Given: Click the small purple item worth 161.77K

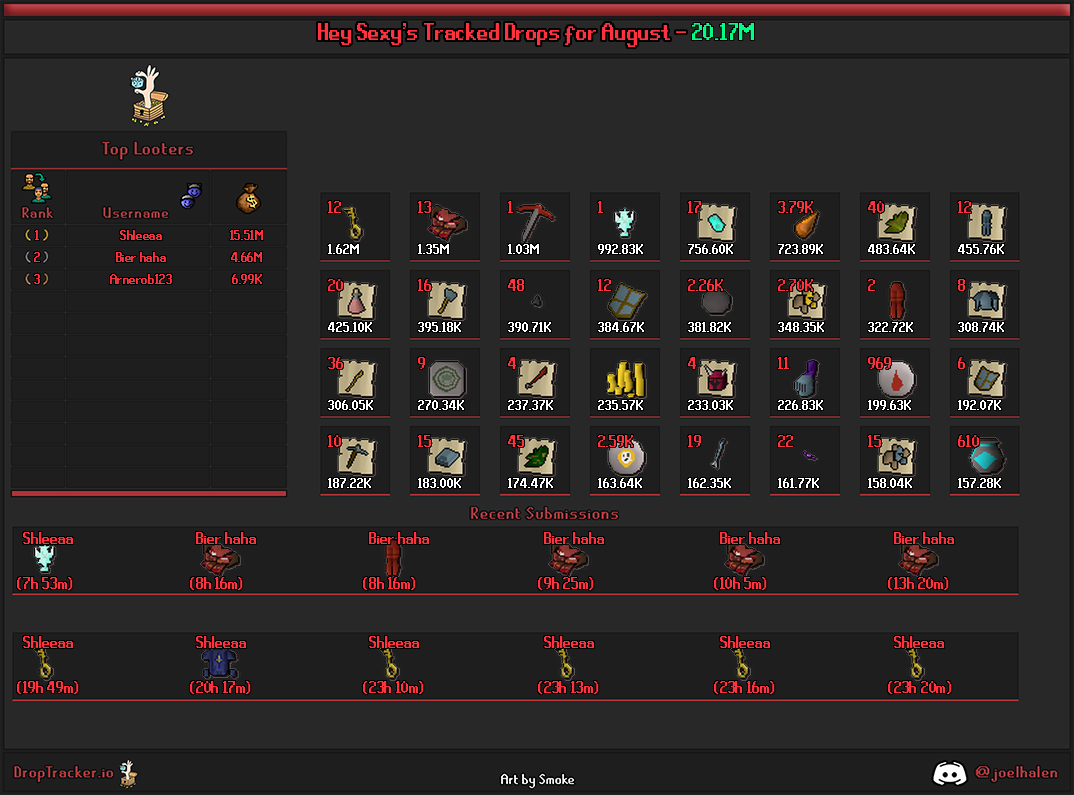Looking at the screenshot, I should 805,461.
